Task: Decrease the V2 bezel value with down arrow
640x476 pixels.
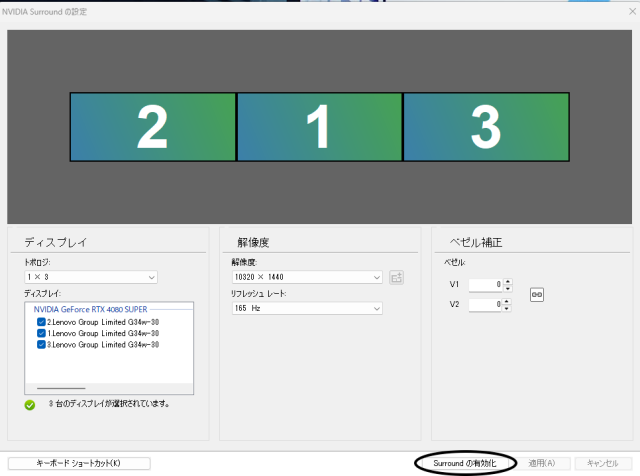Action: coord(508,308)
